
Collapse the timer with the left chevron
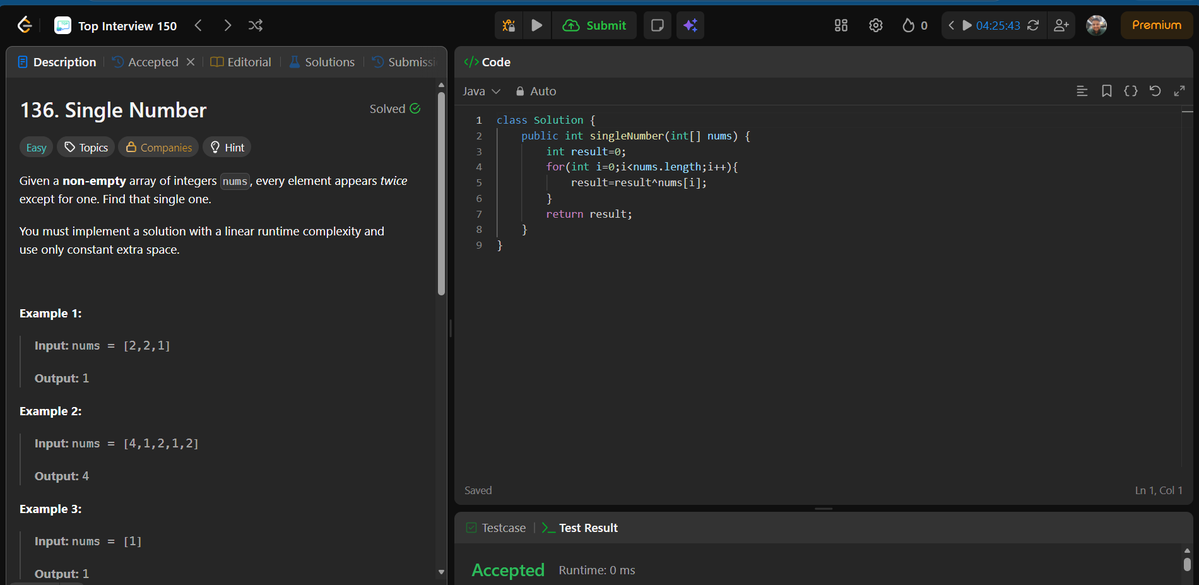(951, 25)
